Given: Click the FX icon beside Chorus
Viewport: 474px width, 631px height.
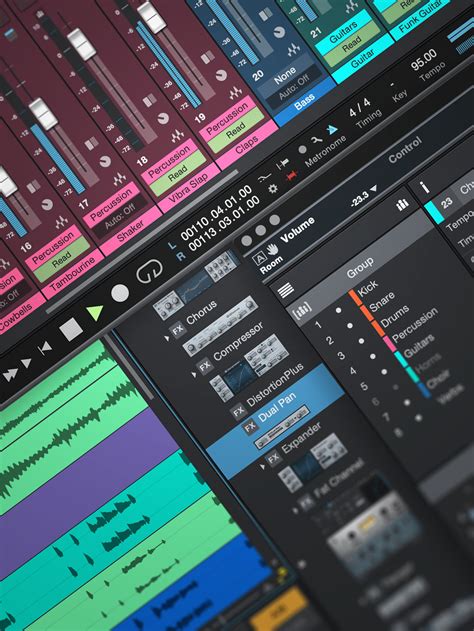Looking at the screenshot, I should click(177, 330).
